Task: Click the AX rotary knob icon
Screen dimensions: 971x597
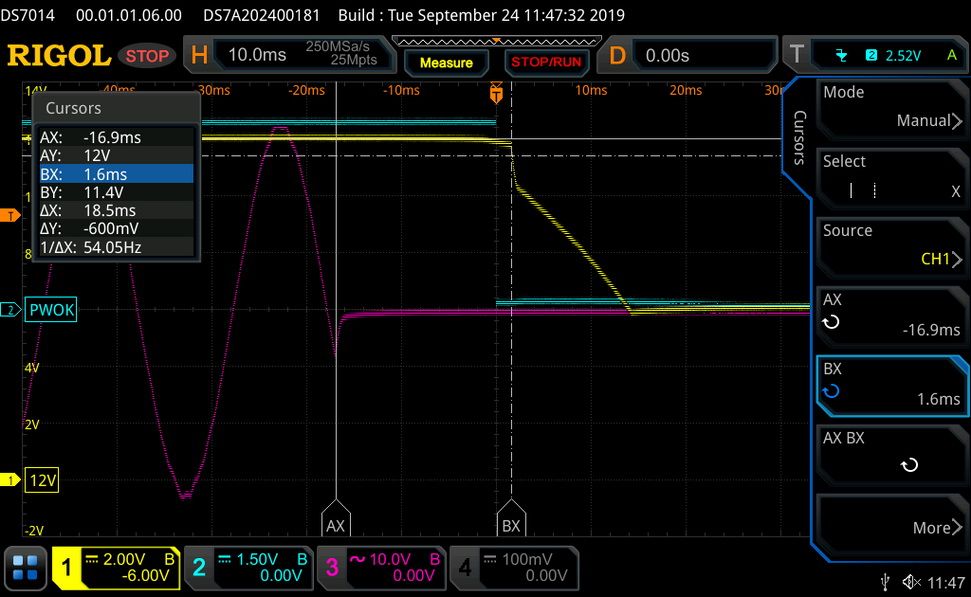Action: click(831, 322)
